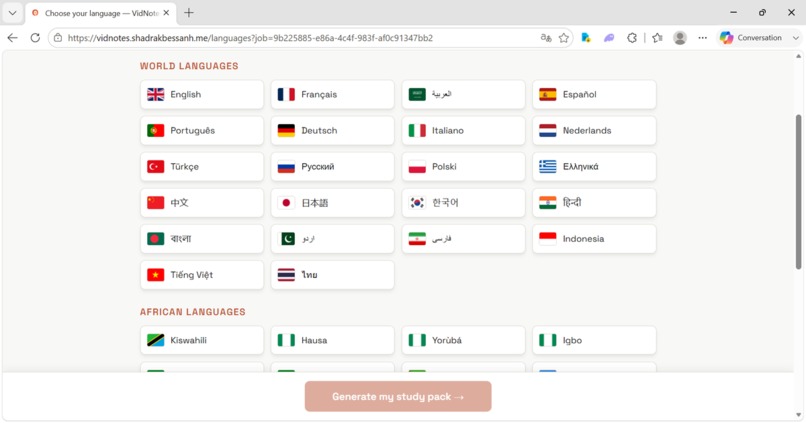Choose Yorùbá language card

point(463,340)
